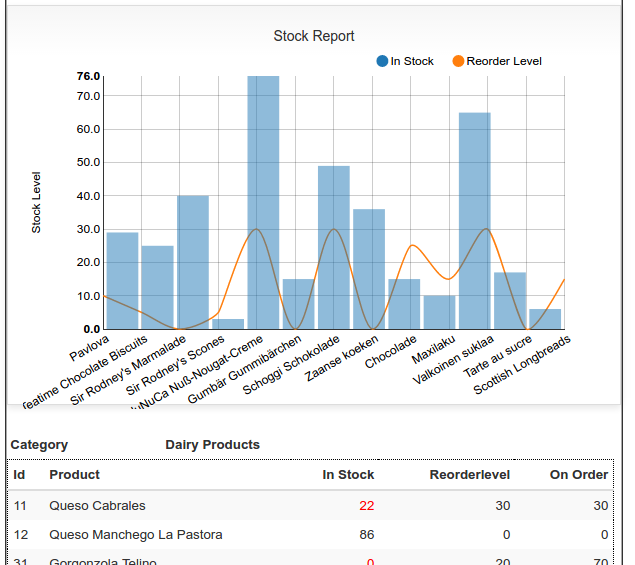Select the Schoggi Schokolade bar
This screenshot has height=565, width=635.
[x=333, y=247]
